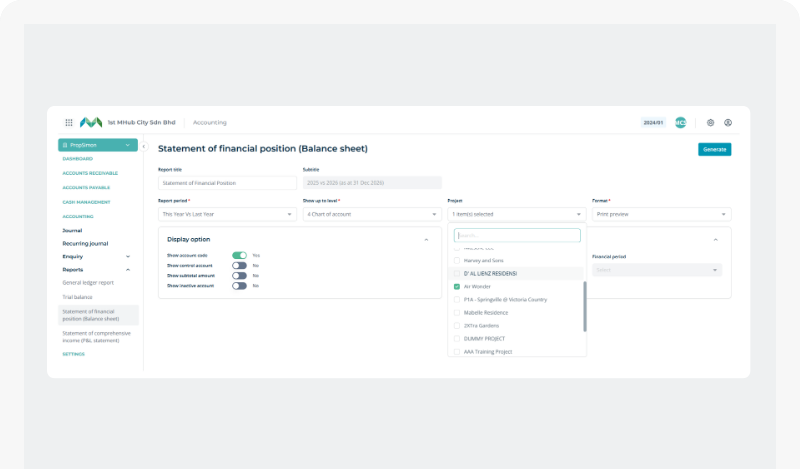Collapse the Display option panel chevron

click(427, 240)
